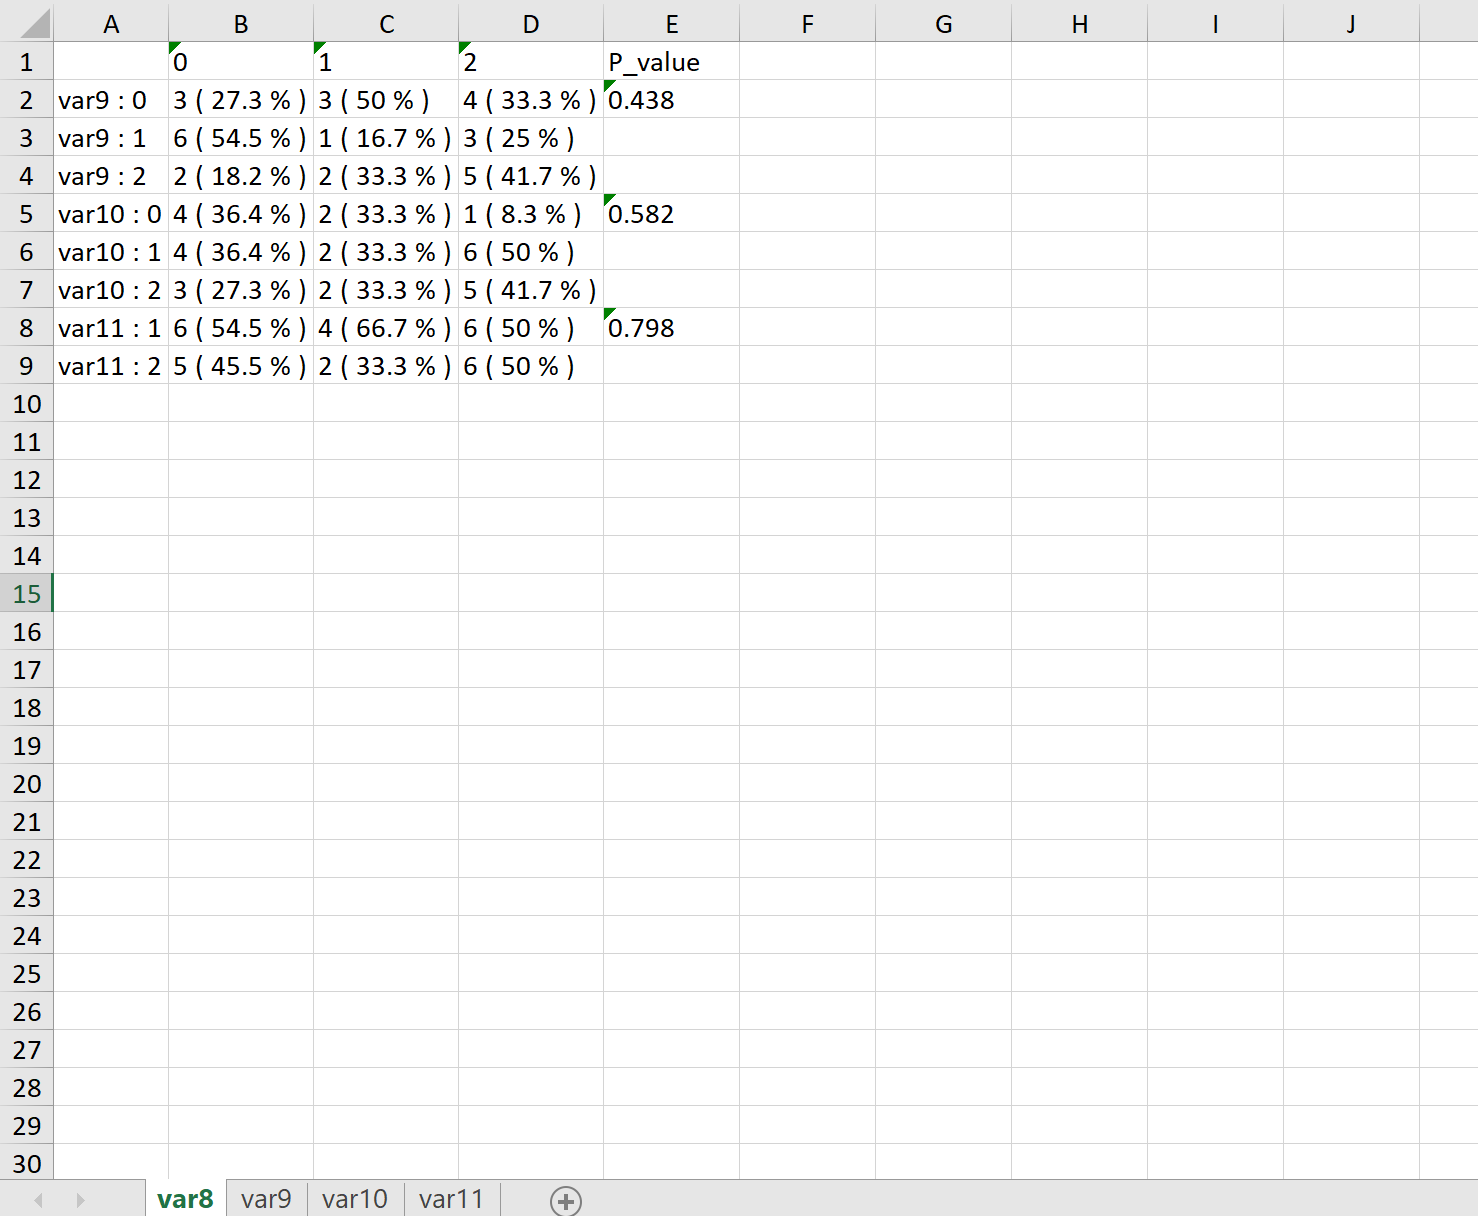1478x1216 pixels.
Task: Select column E header
Action: 672,22
